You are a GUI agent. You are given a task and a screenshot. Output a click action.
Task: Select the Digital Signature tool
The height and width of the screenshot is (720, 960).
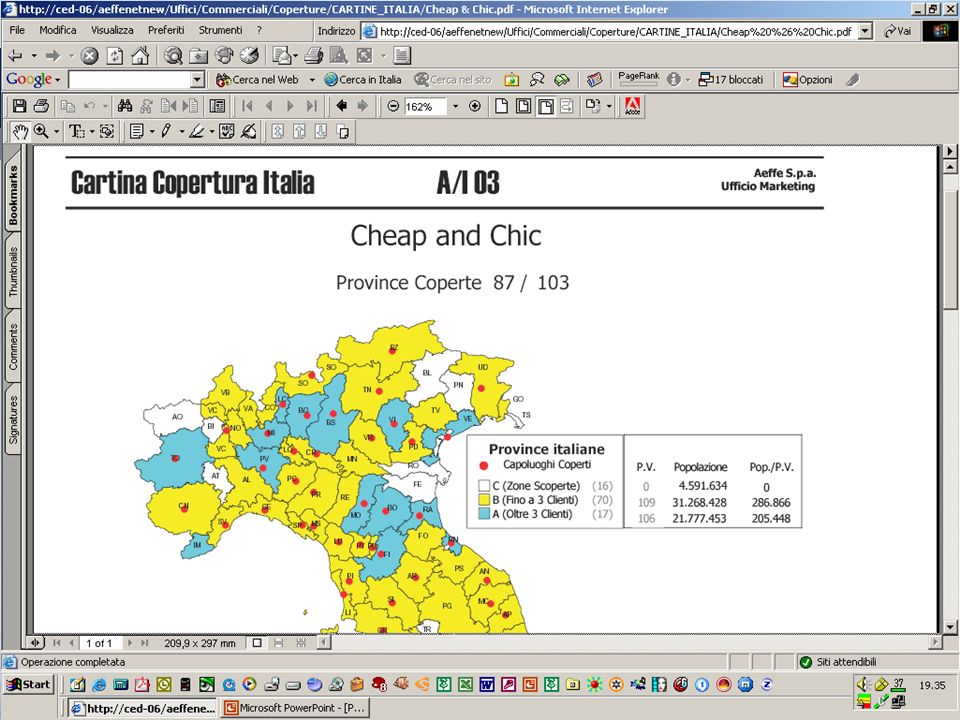(249, 131)
